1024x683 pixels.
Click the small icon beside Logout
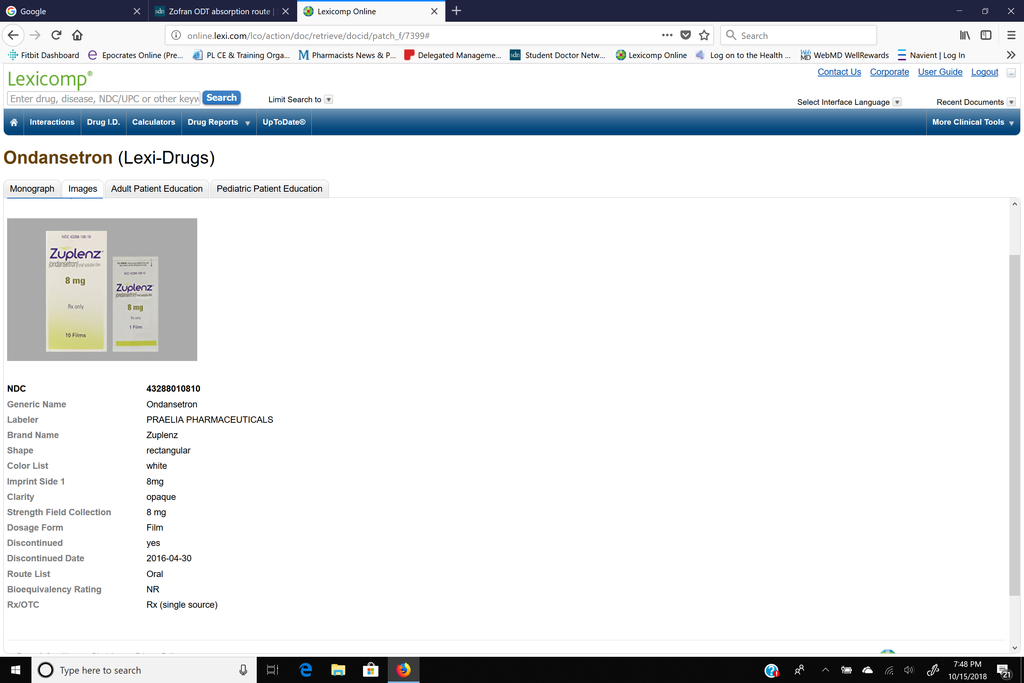pyautogui.click(x=1011, y=72)
